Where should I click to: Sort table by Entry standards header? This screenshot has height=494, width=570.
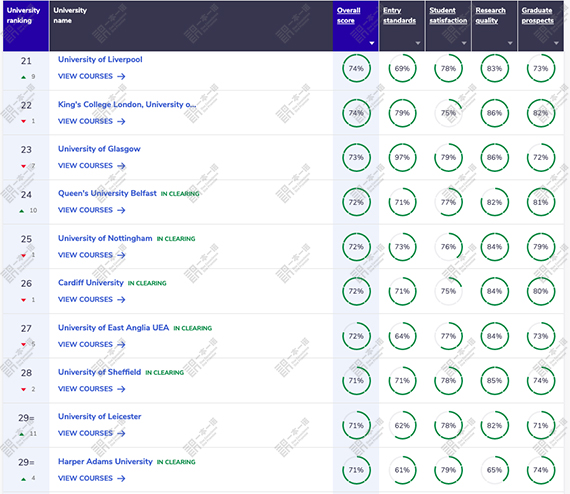(x=399, y=15)
